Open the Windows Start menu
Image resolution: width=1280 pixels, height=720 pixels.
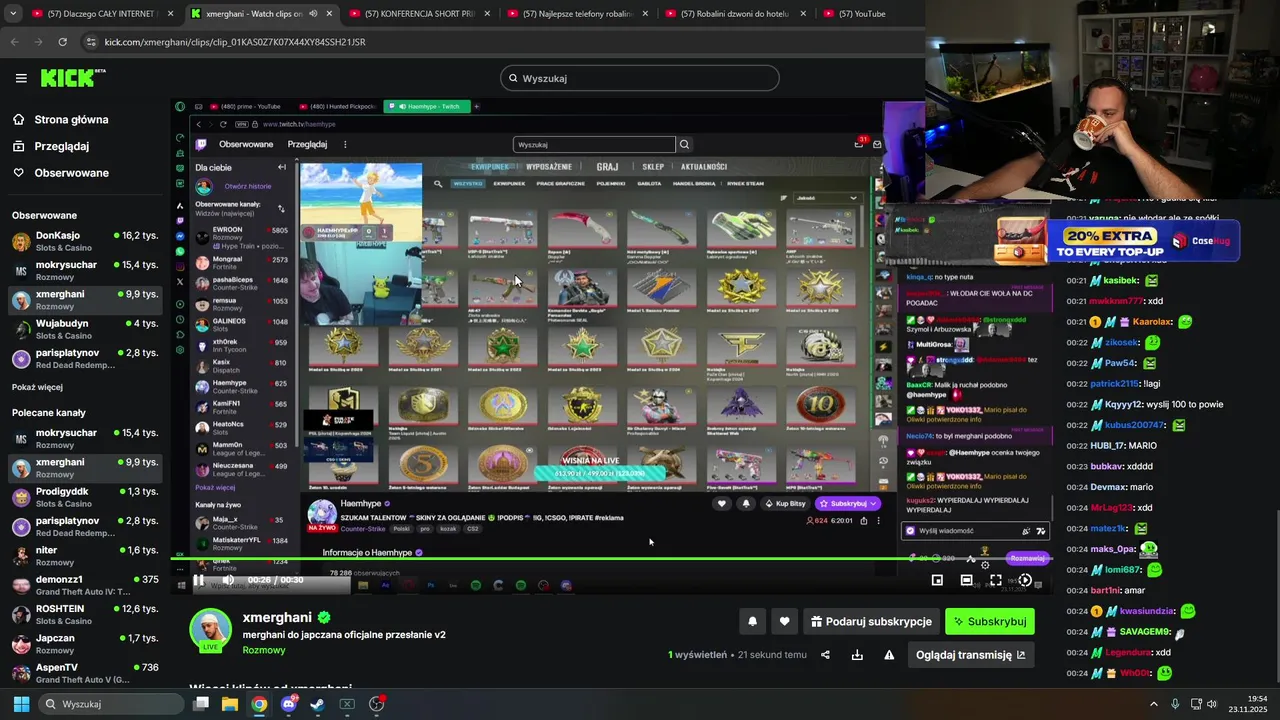(x=21, y=704)
